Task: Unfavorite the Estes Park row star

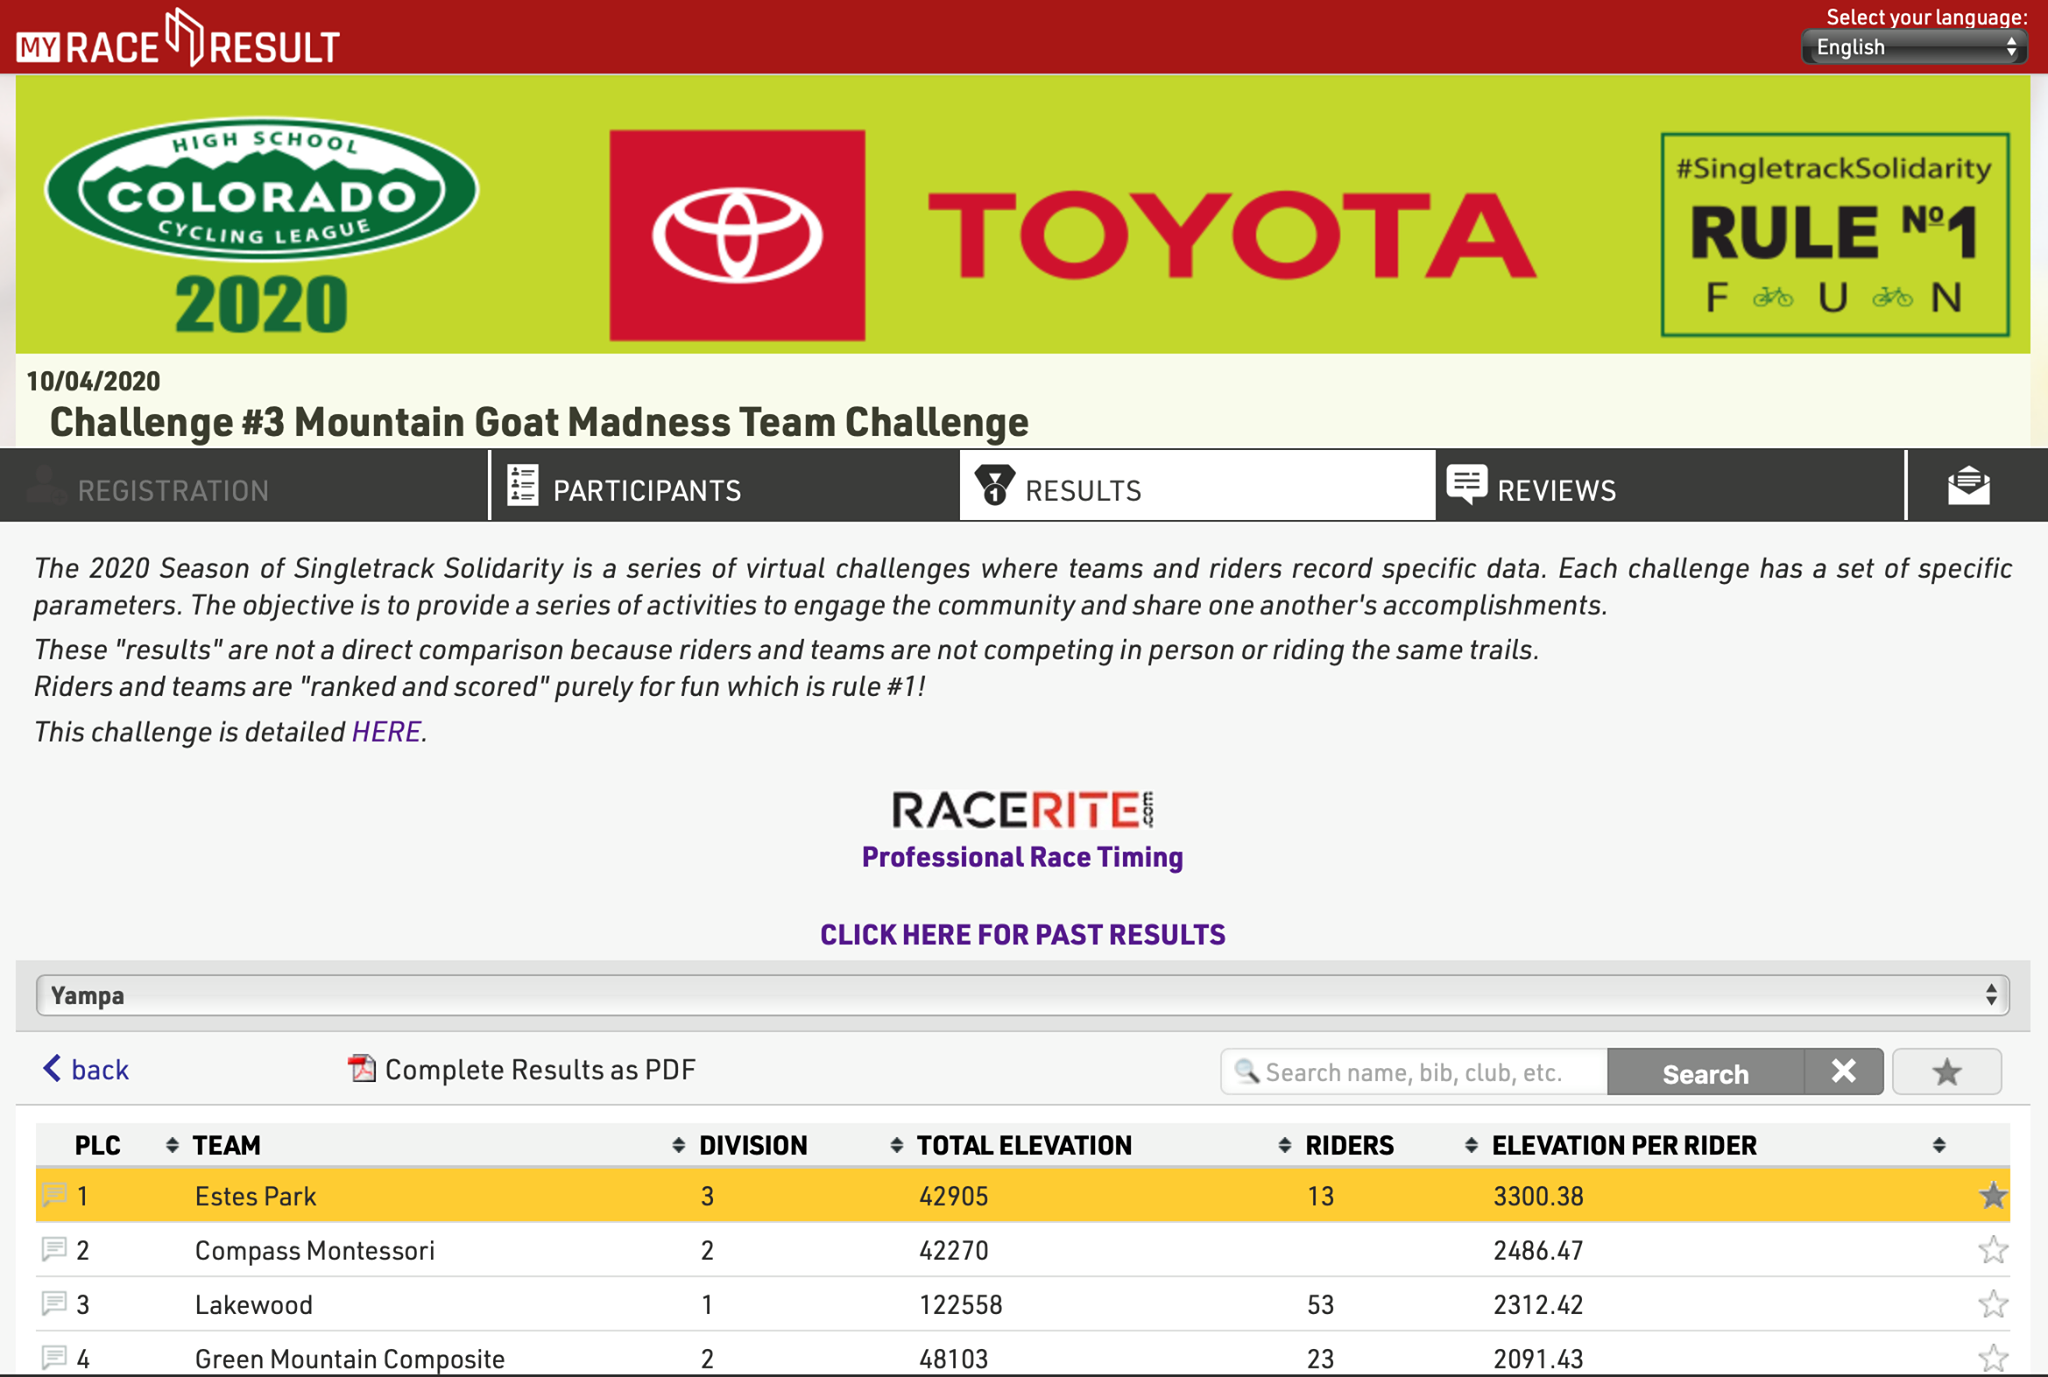Action: point(1993,1196)
